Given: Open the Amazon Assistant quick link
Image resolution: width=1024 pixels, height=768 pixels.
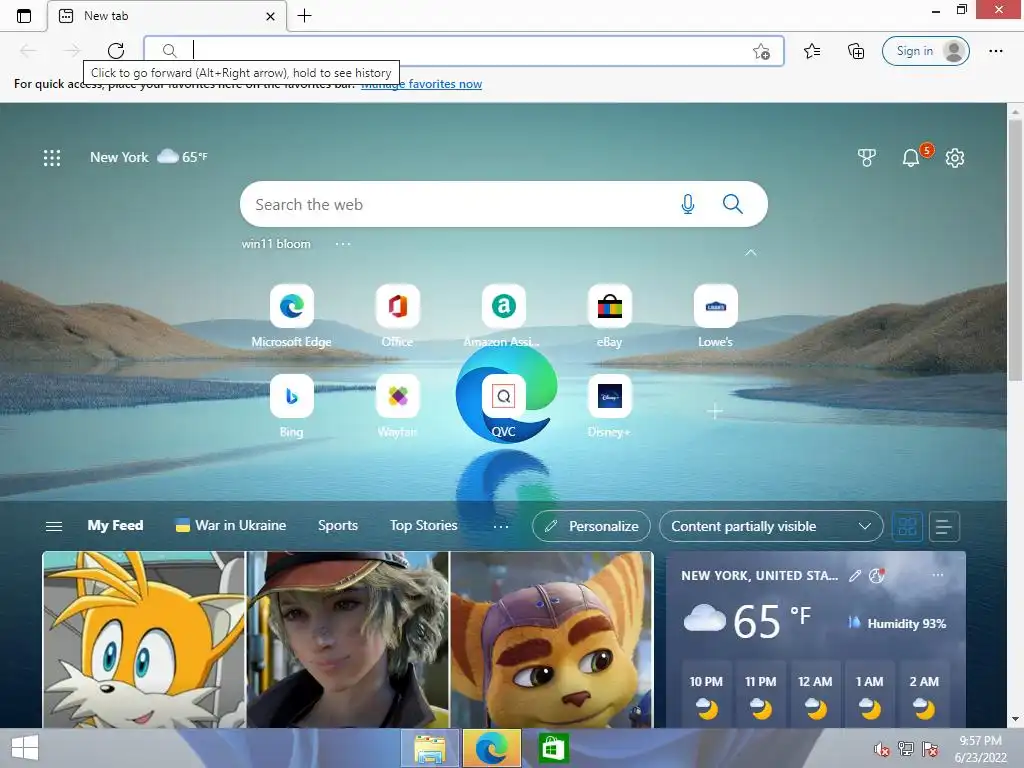Looking at the screenshot, I should tap(503, 315).
